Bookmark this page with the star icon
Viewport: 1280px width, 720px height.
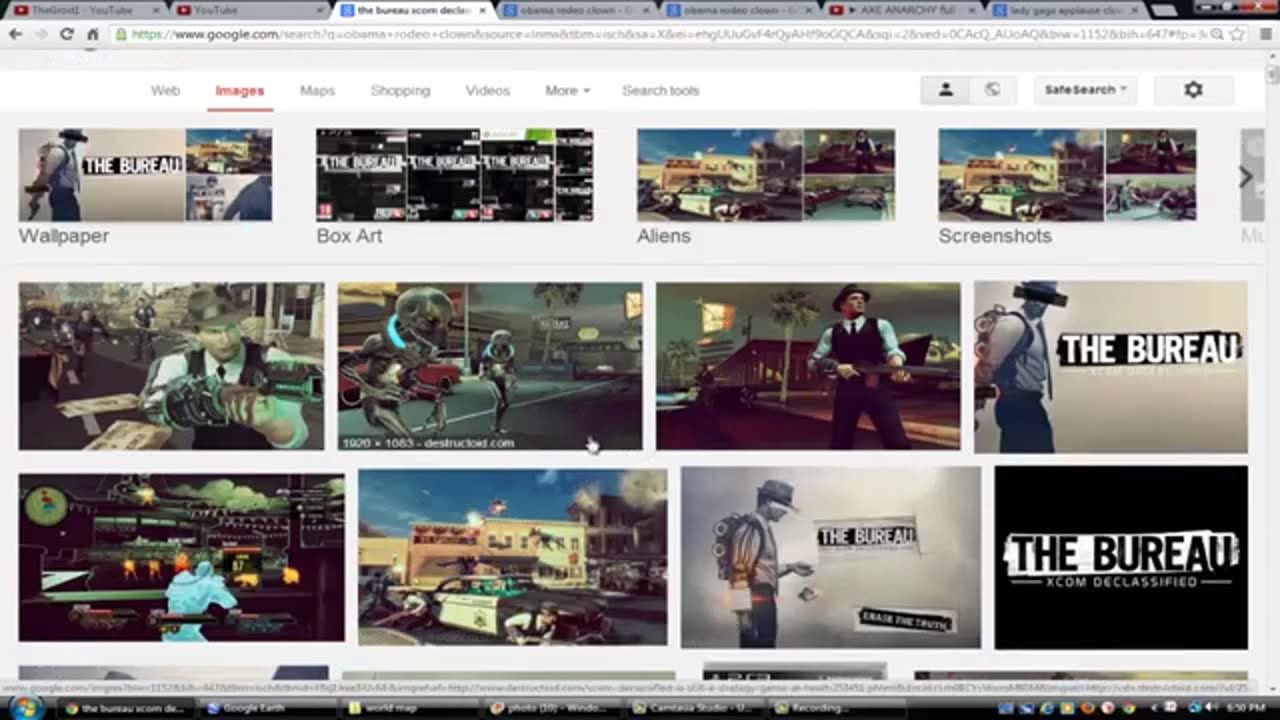click(x=1237, y=34)
